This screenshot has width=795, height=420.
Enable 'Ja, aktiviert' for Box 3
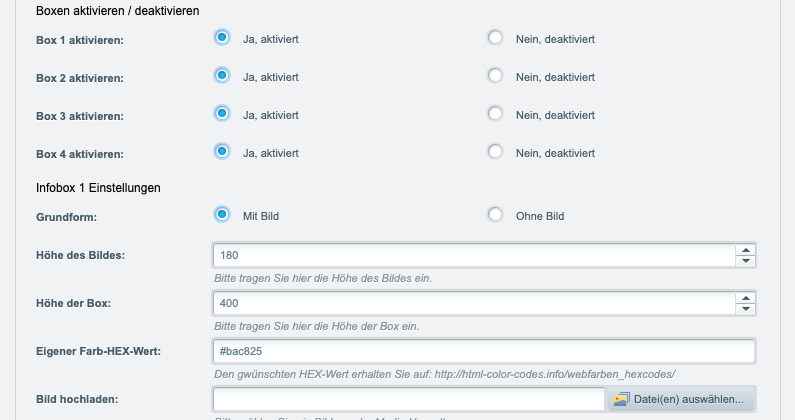(222, 114)
